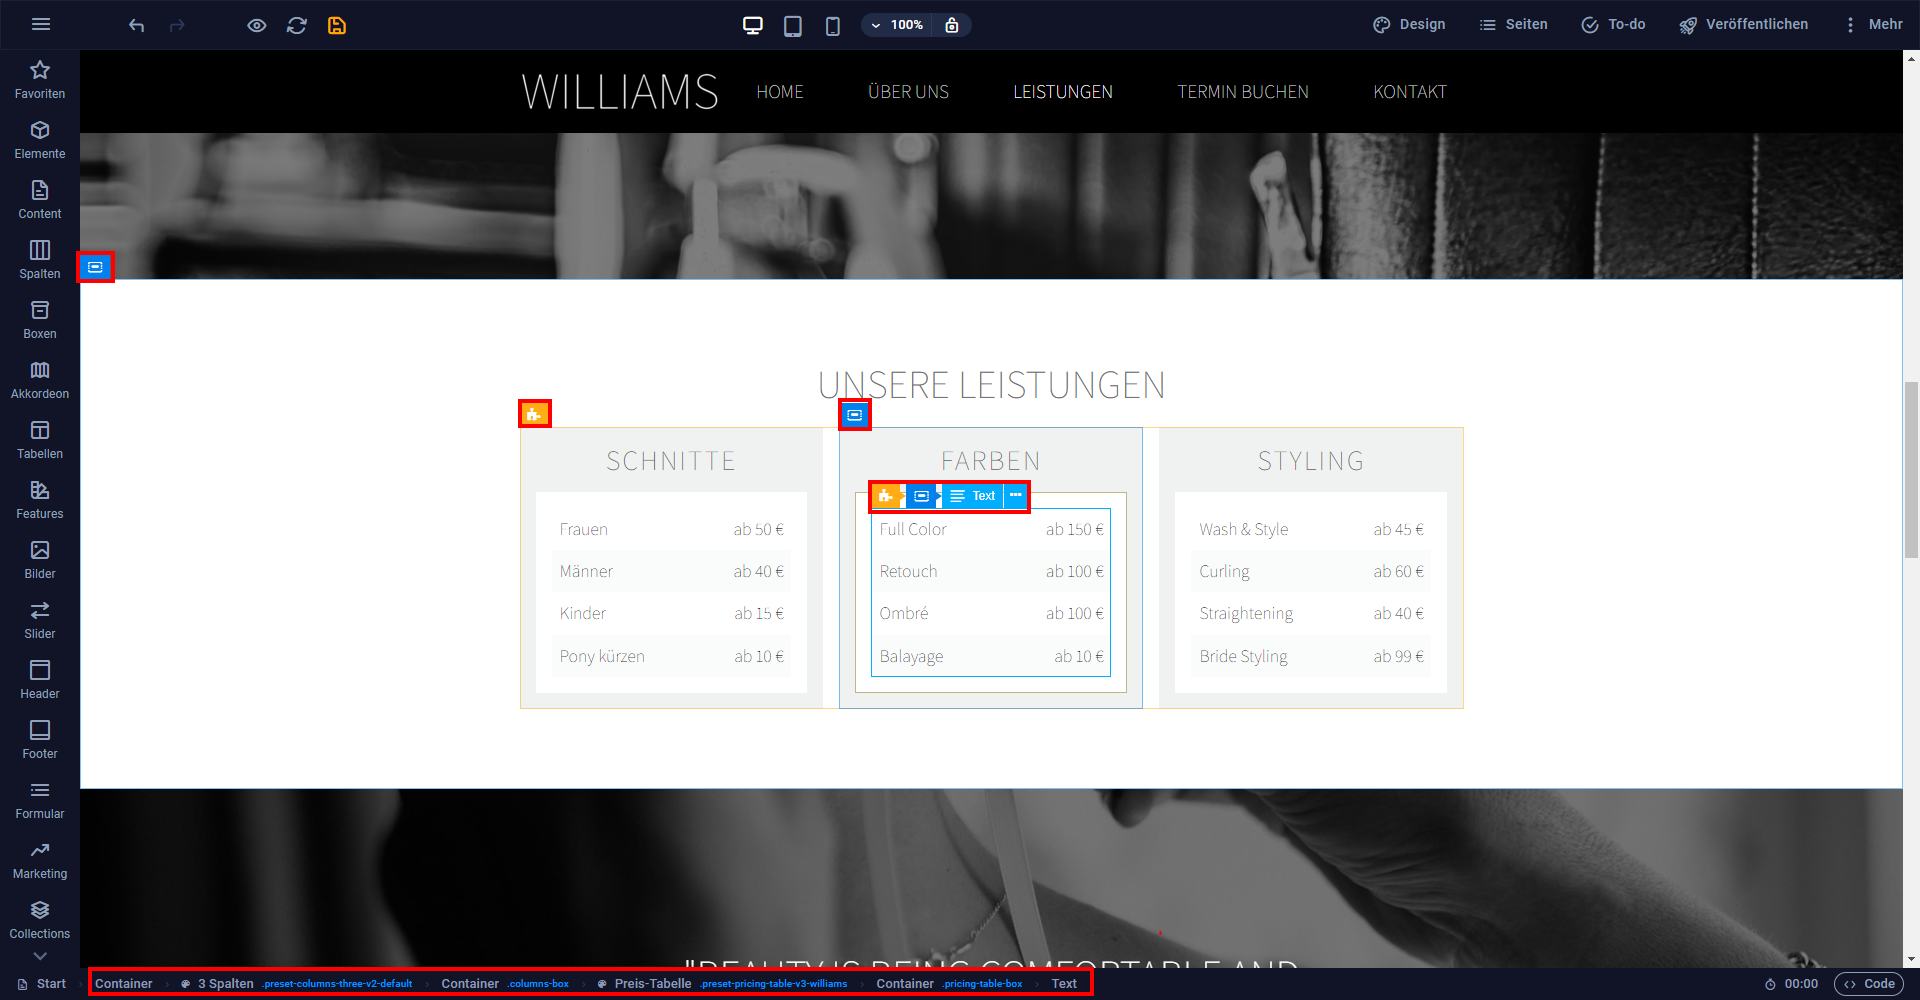Switch to desktop view icon

753,25
